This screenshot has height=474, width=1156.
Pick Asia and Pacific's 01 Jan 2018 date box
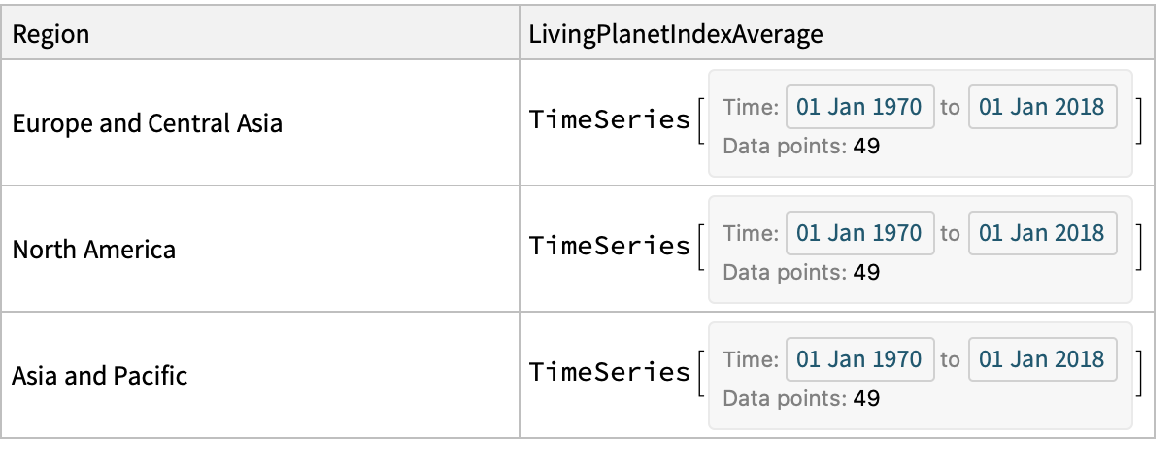(1042, 360)
